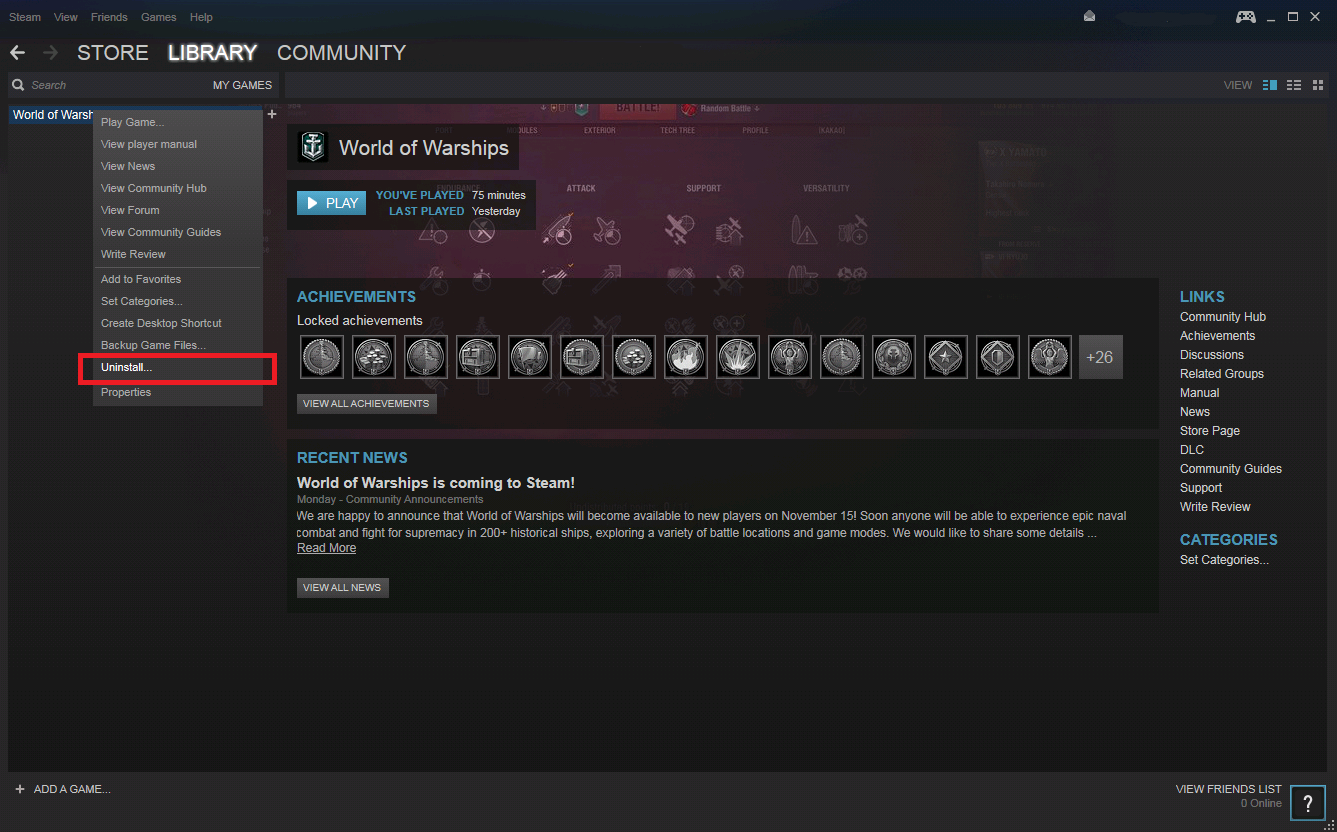Screen dimensions: 1337x832
Task: Show the +26 more achievements tile
Action: [x=1100, y=357]
